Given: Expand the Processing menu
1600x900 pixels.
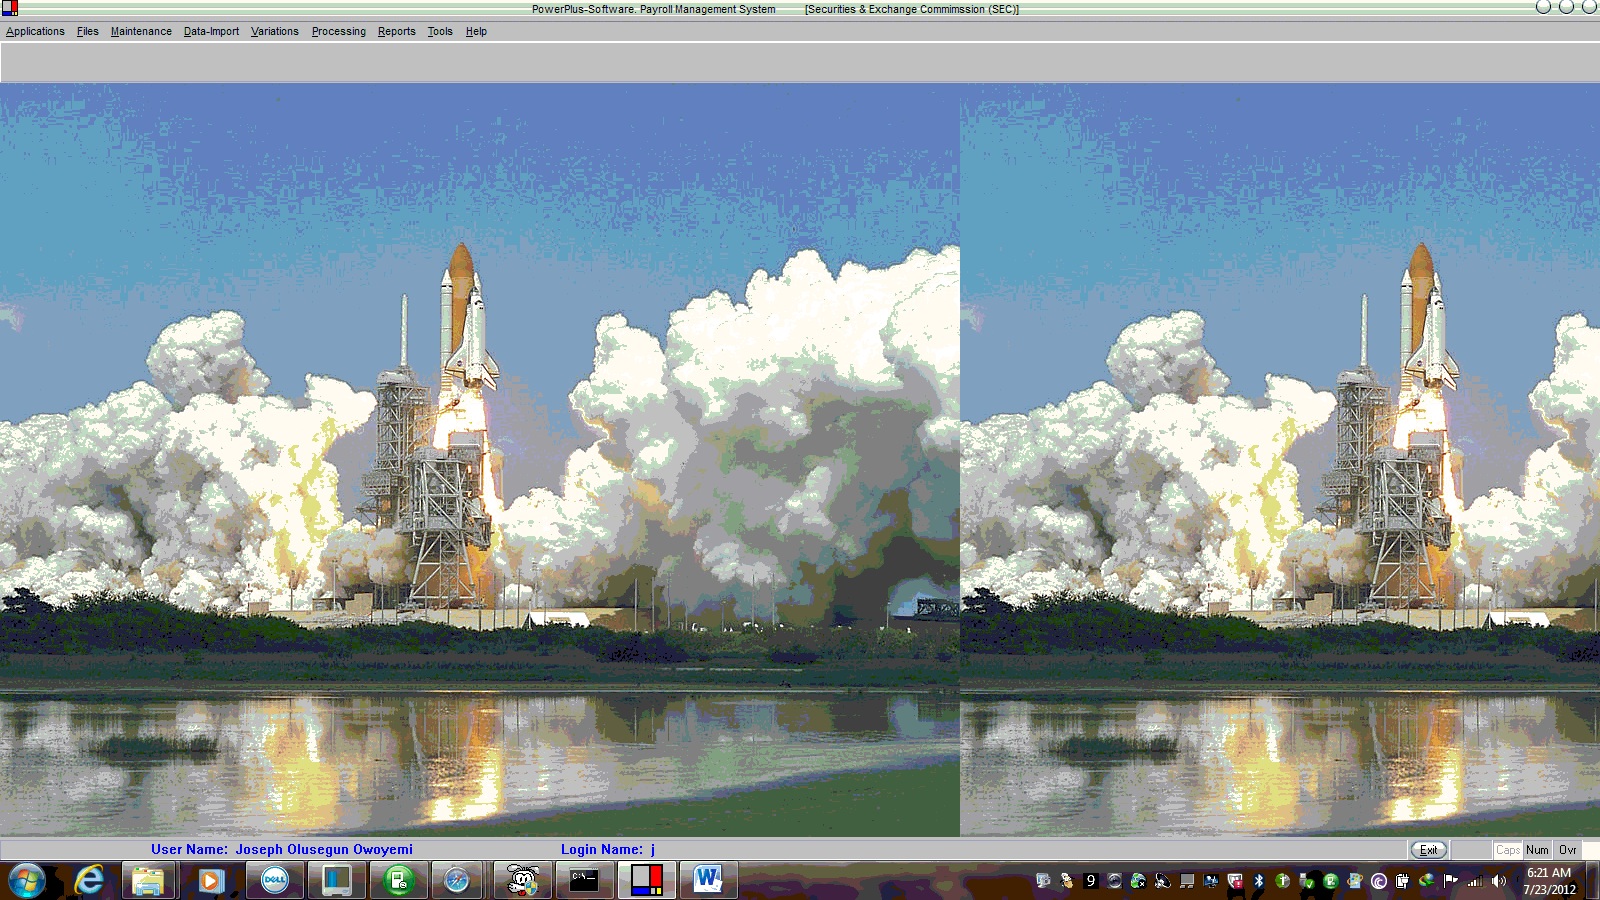Looking at the screenshot, I should (x=339, y=31).
